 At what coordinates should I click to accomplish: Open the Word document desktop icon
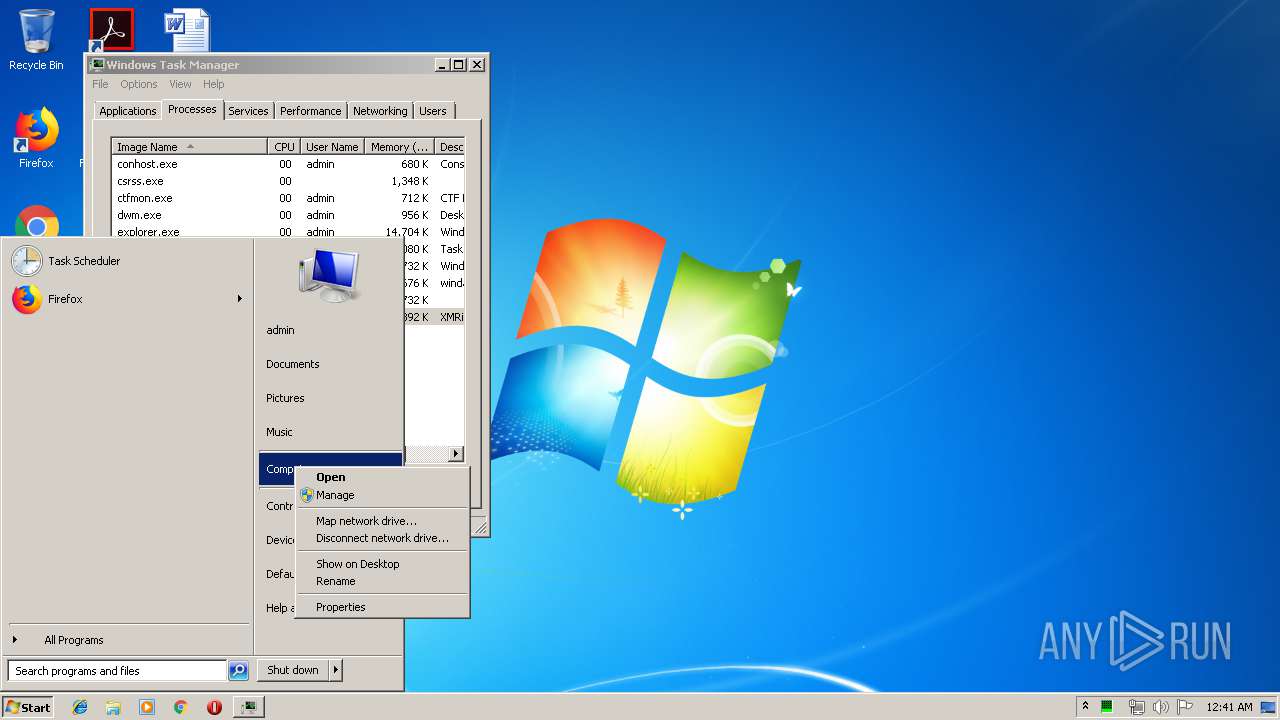click(187, 30)
